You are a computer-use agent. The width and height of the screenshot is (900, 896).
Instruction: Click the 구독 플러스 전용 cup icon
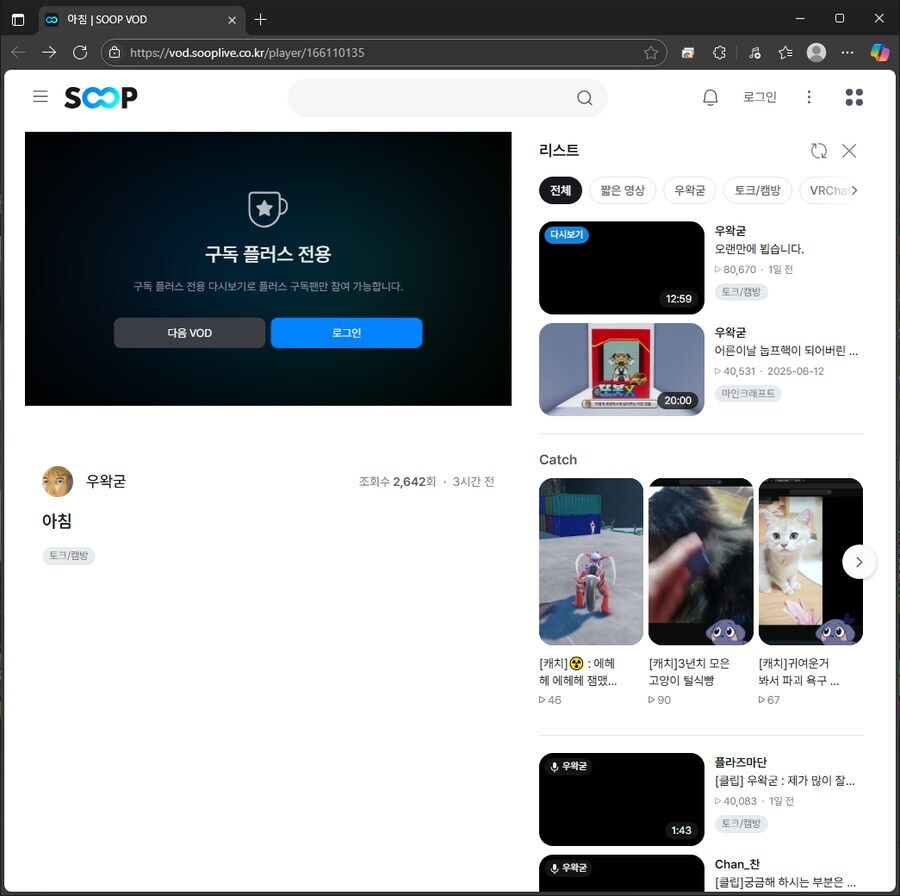coord(267,209)
